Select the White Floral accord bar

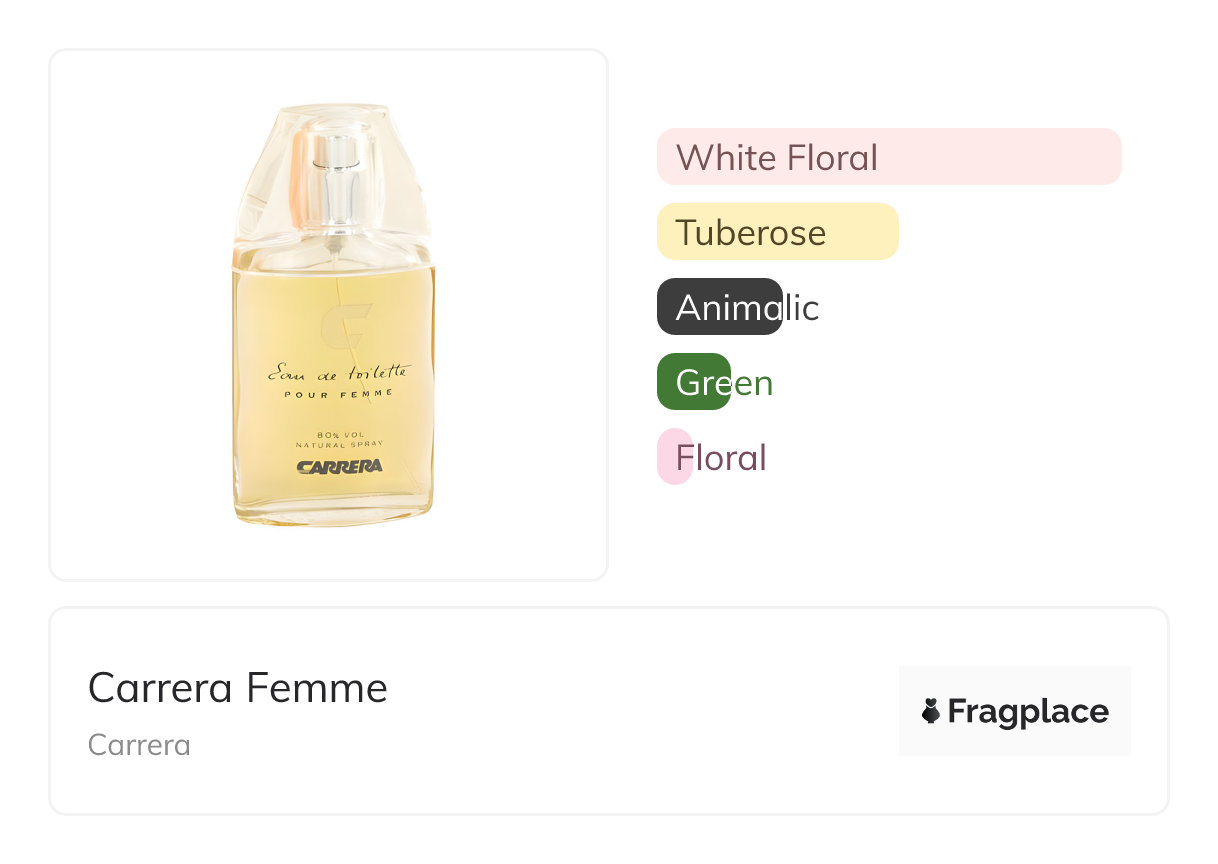pos(889,157)
